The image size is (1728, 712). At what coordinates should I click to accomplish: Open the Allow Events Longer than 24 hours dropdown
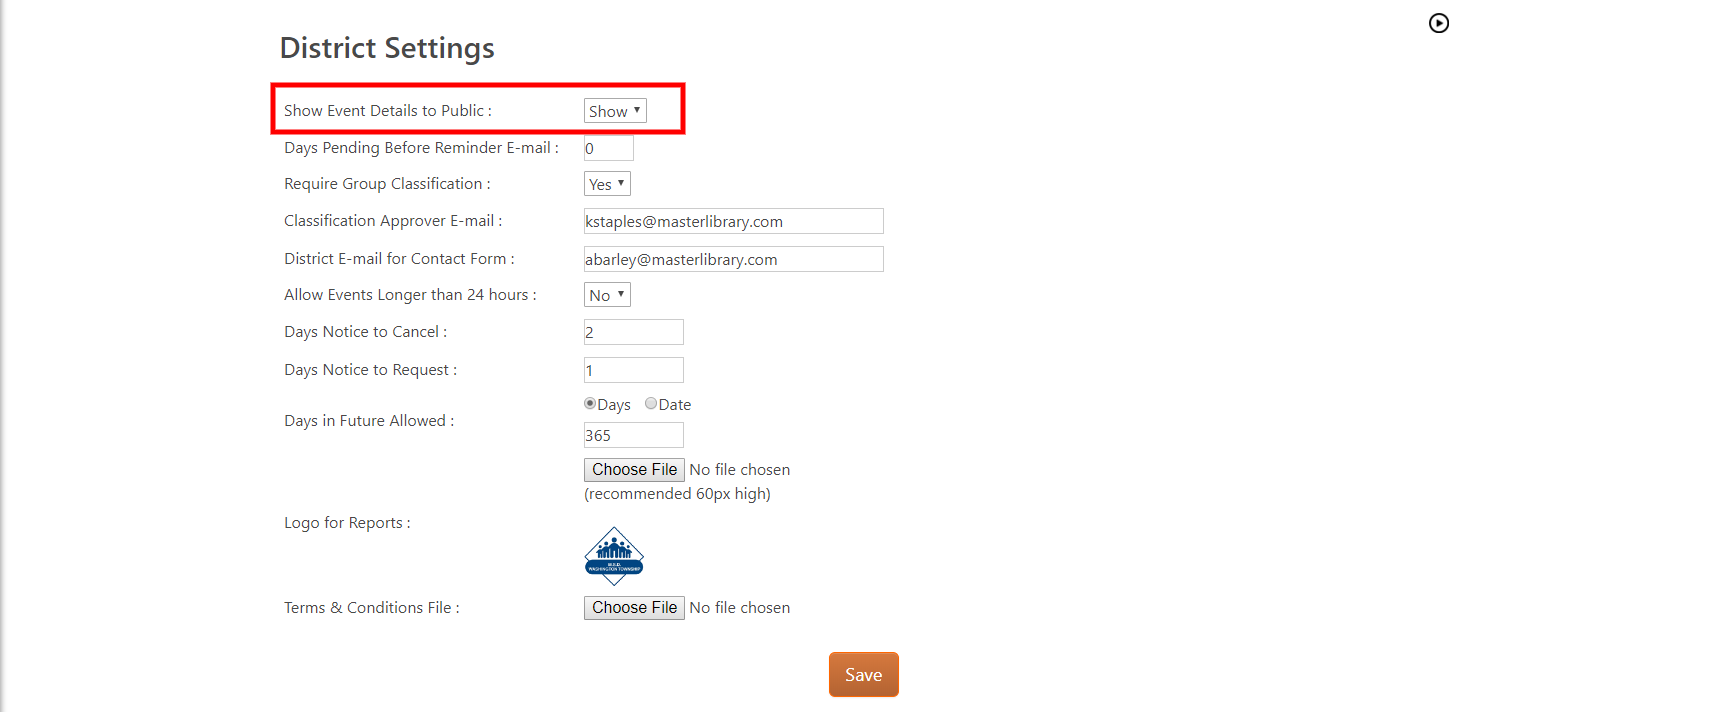click(607, 295)
